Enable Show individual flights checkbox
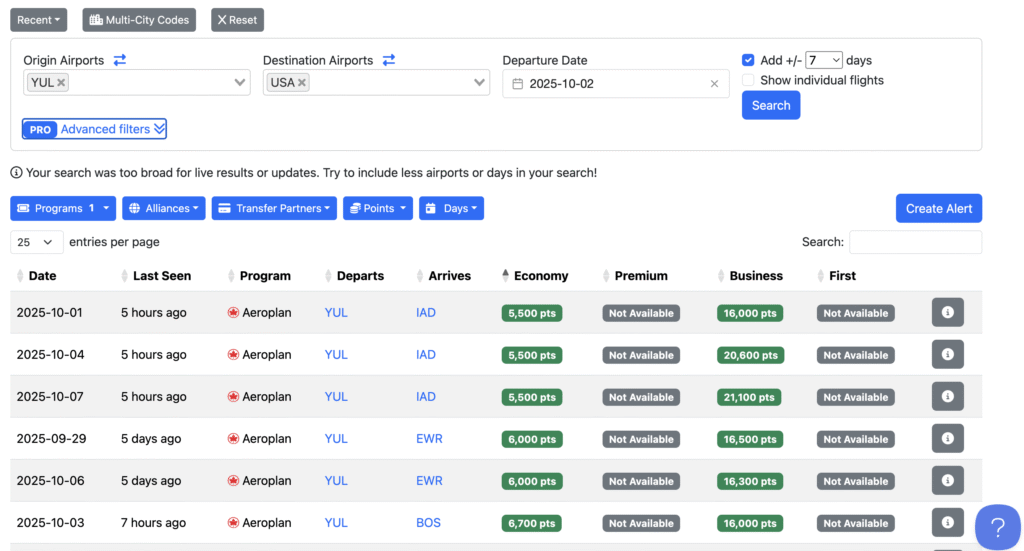The height and width of the screenshot is (551, 1024). pyautogui.click(x=748, y=80)
